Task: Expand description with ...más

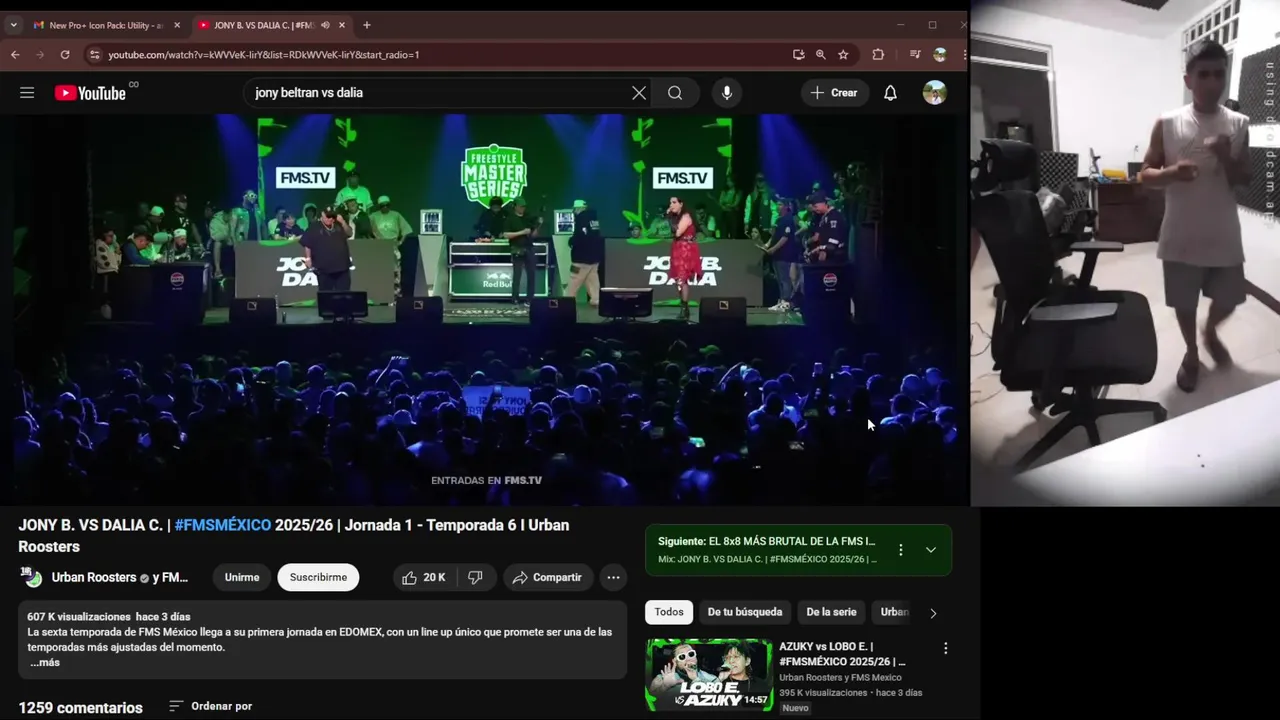Action: [x=44, y=662]
